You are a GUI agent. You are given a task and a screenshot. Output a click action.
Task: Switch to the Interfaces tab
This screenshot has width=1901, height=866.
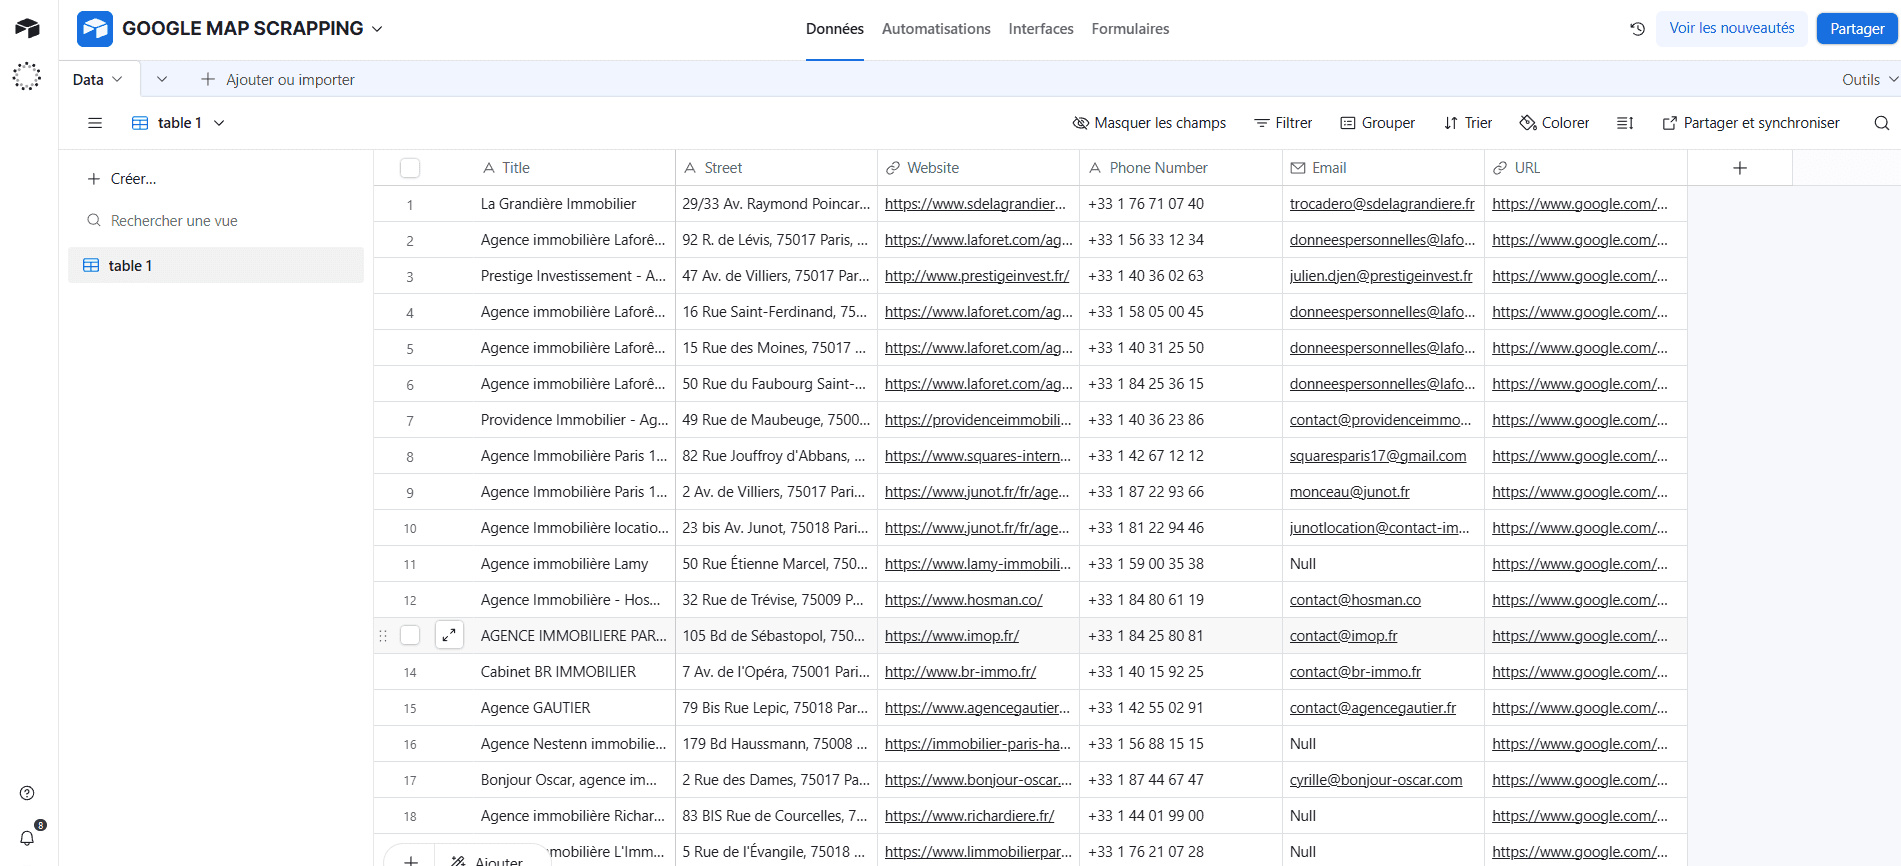[x=1041, y=29]
